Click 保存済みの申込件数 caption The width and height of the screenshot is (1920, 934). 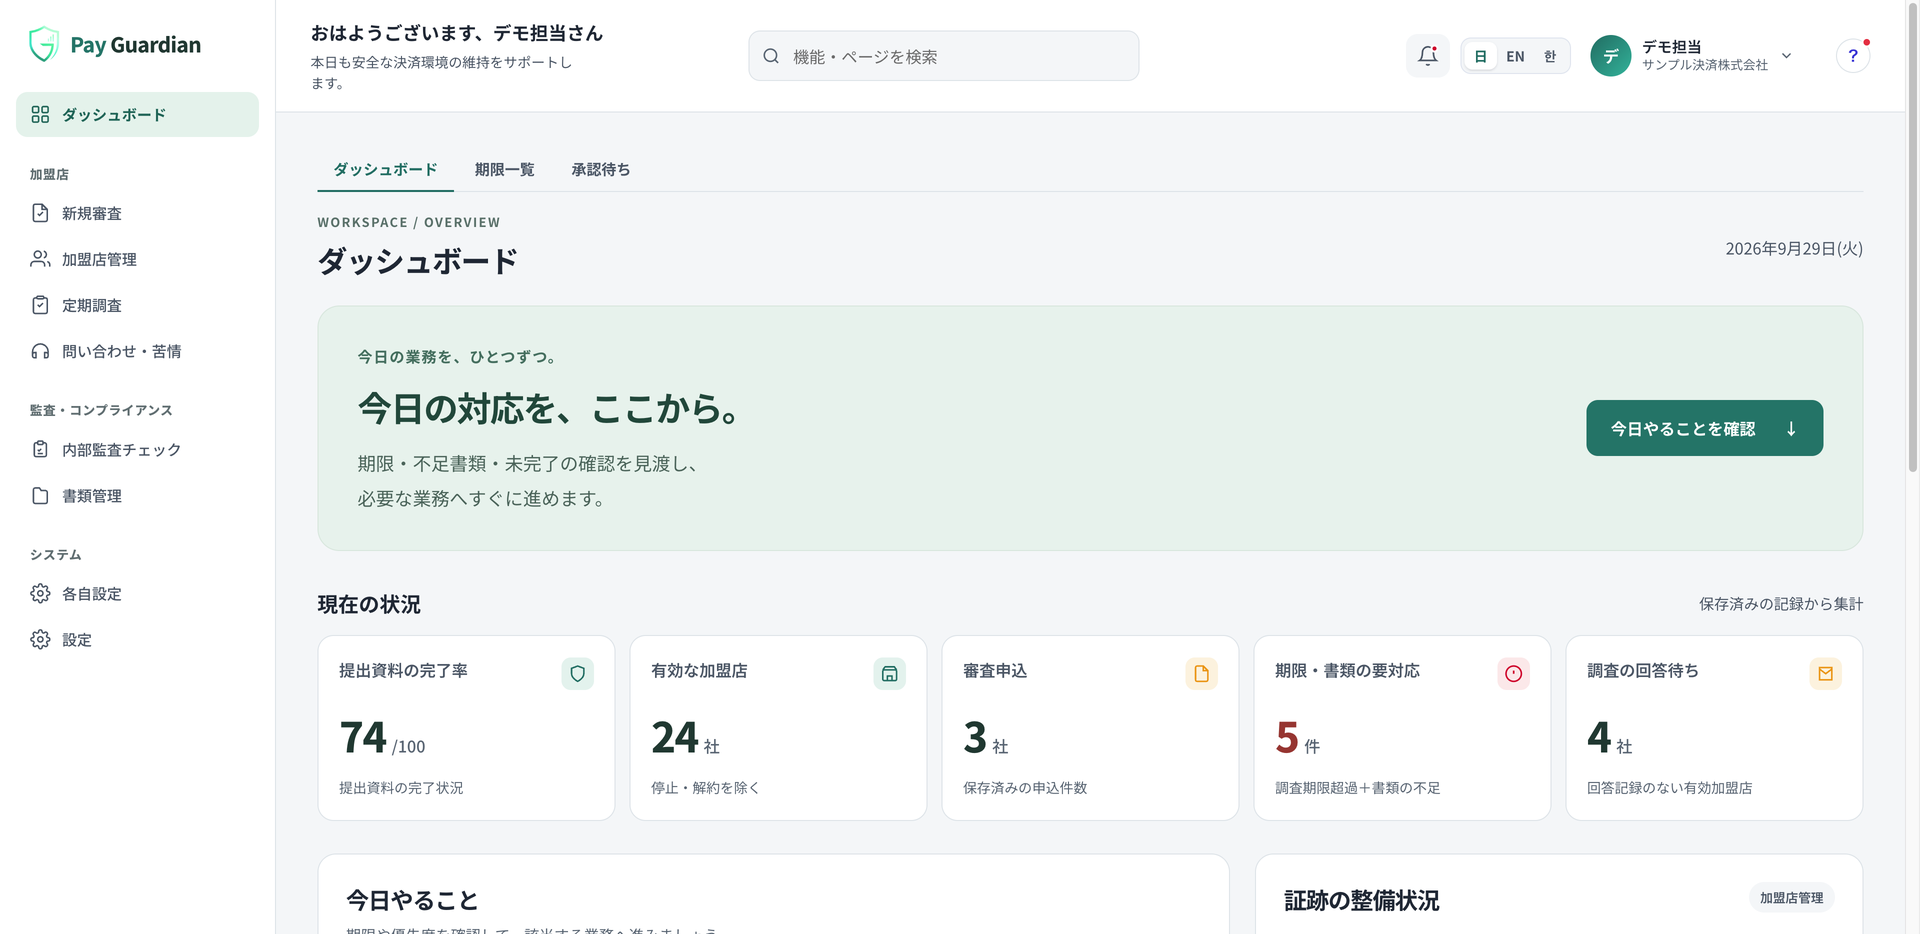click(1025, 788)
